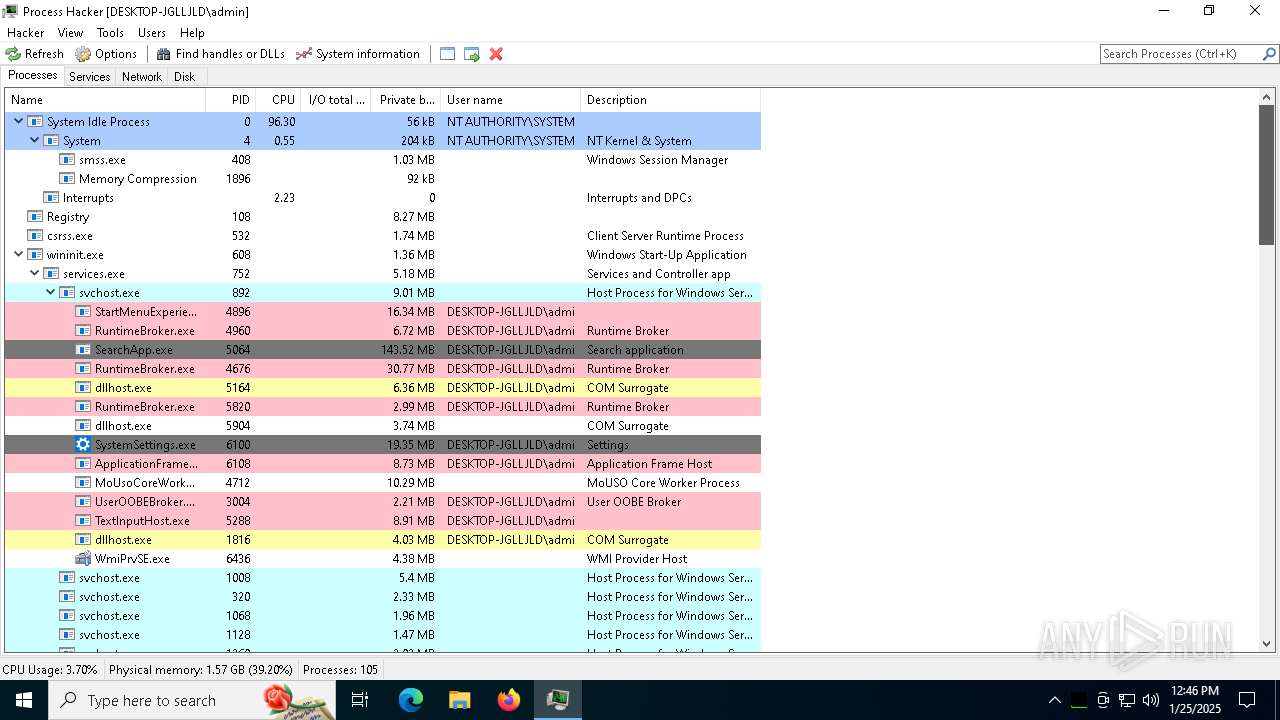Click the SearchApp.exe process icon
Screen dimensions: 1280x720
(83, 350)
